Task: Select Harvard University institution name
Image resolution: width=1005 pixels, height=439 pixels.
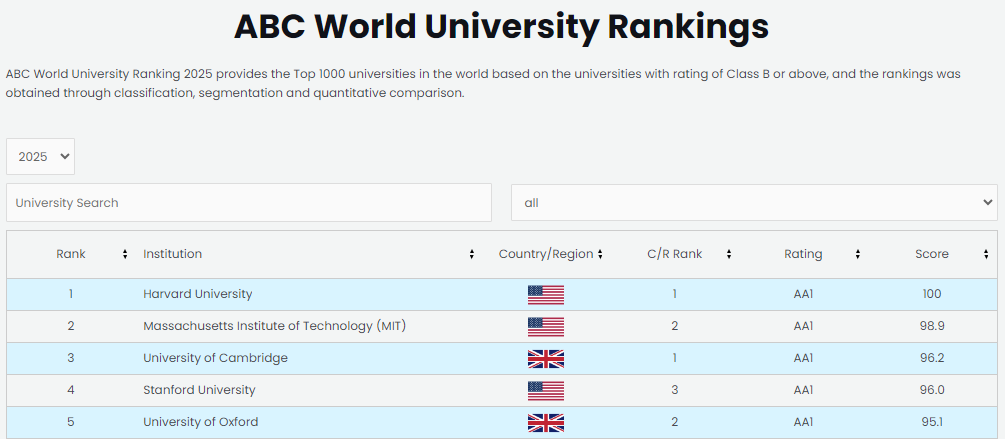Action: tap(197, 294)
